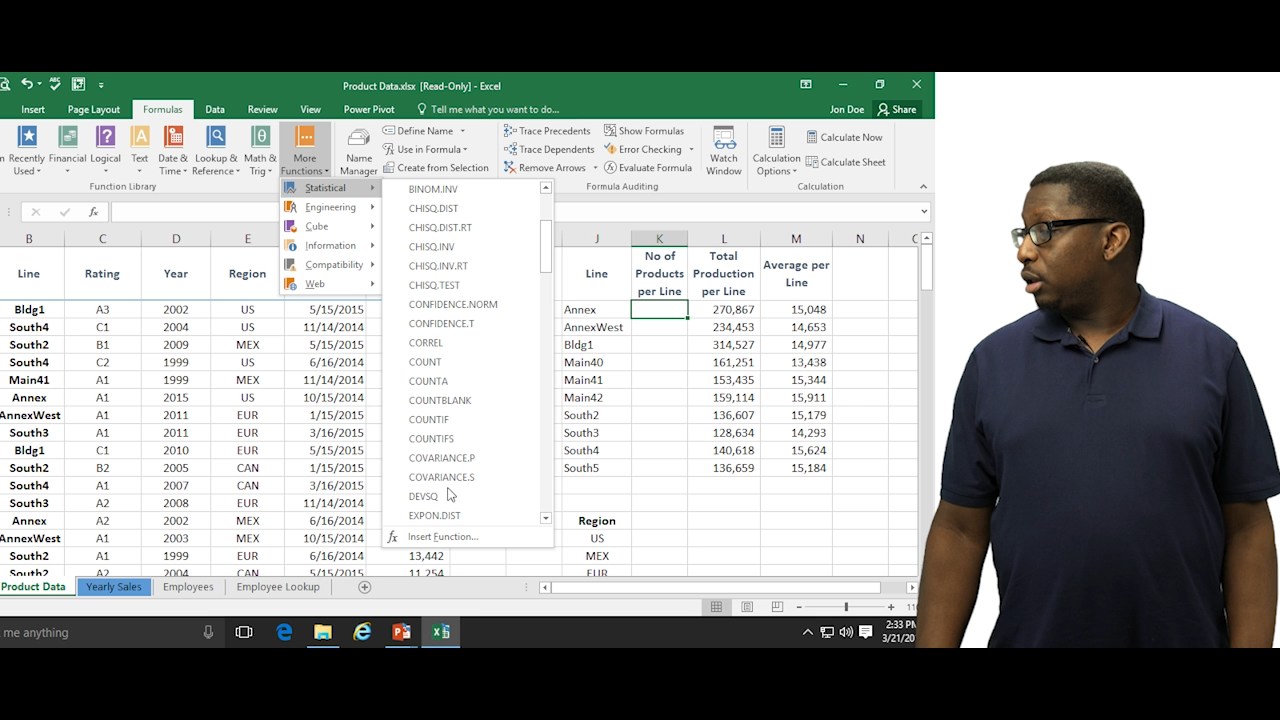Screen dimensions: 1280x720
Task: Open the Web functions submenu
Action: pos(330,284)
